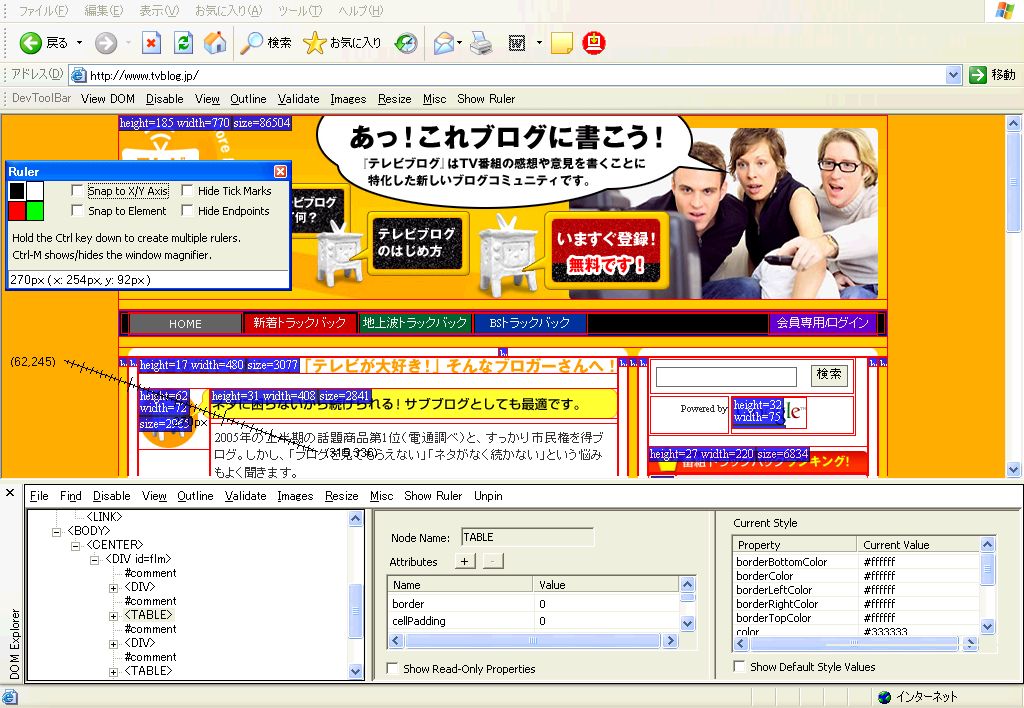
Task: Click the Print icon
Action: pyautogui.click(x=481, y=43)
